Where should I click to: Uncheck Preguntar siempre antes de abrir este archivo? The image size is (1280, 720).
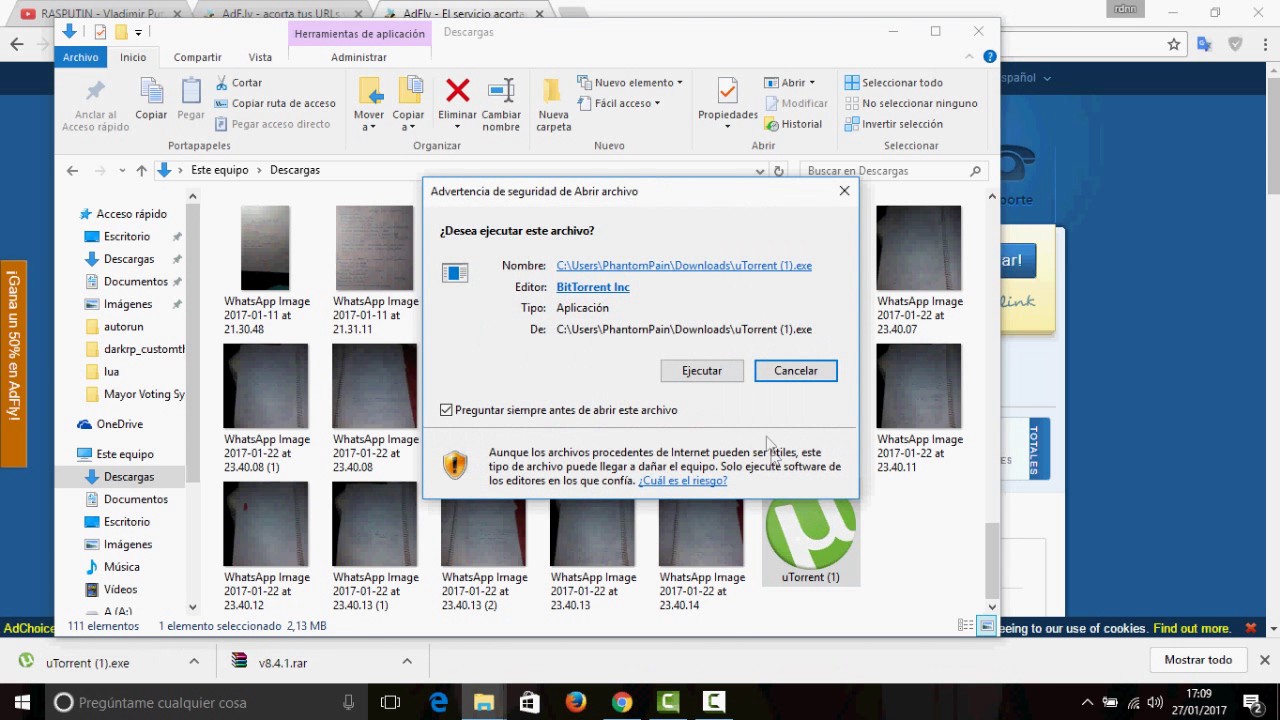(446, 410)
